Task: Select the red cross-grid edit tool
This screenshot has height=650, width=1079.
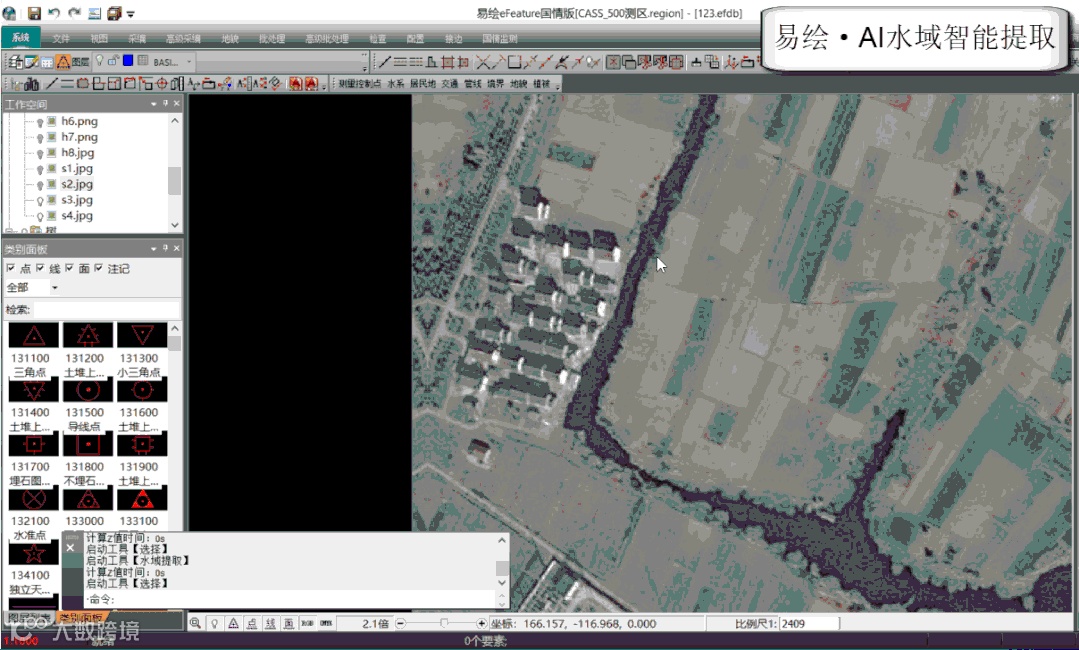Action: [x=447, y=63]
